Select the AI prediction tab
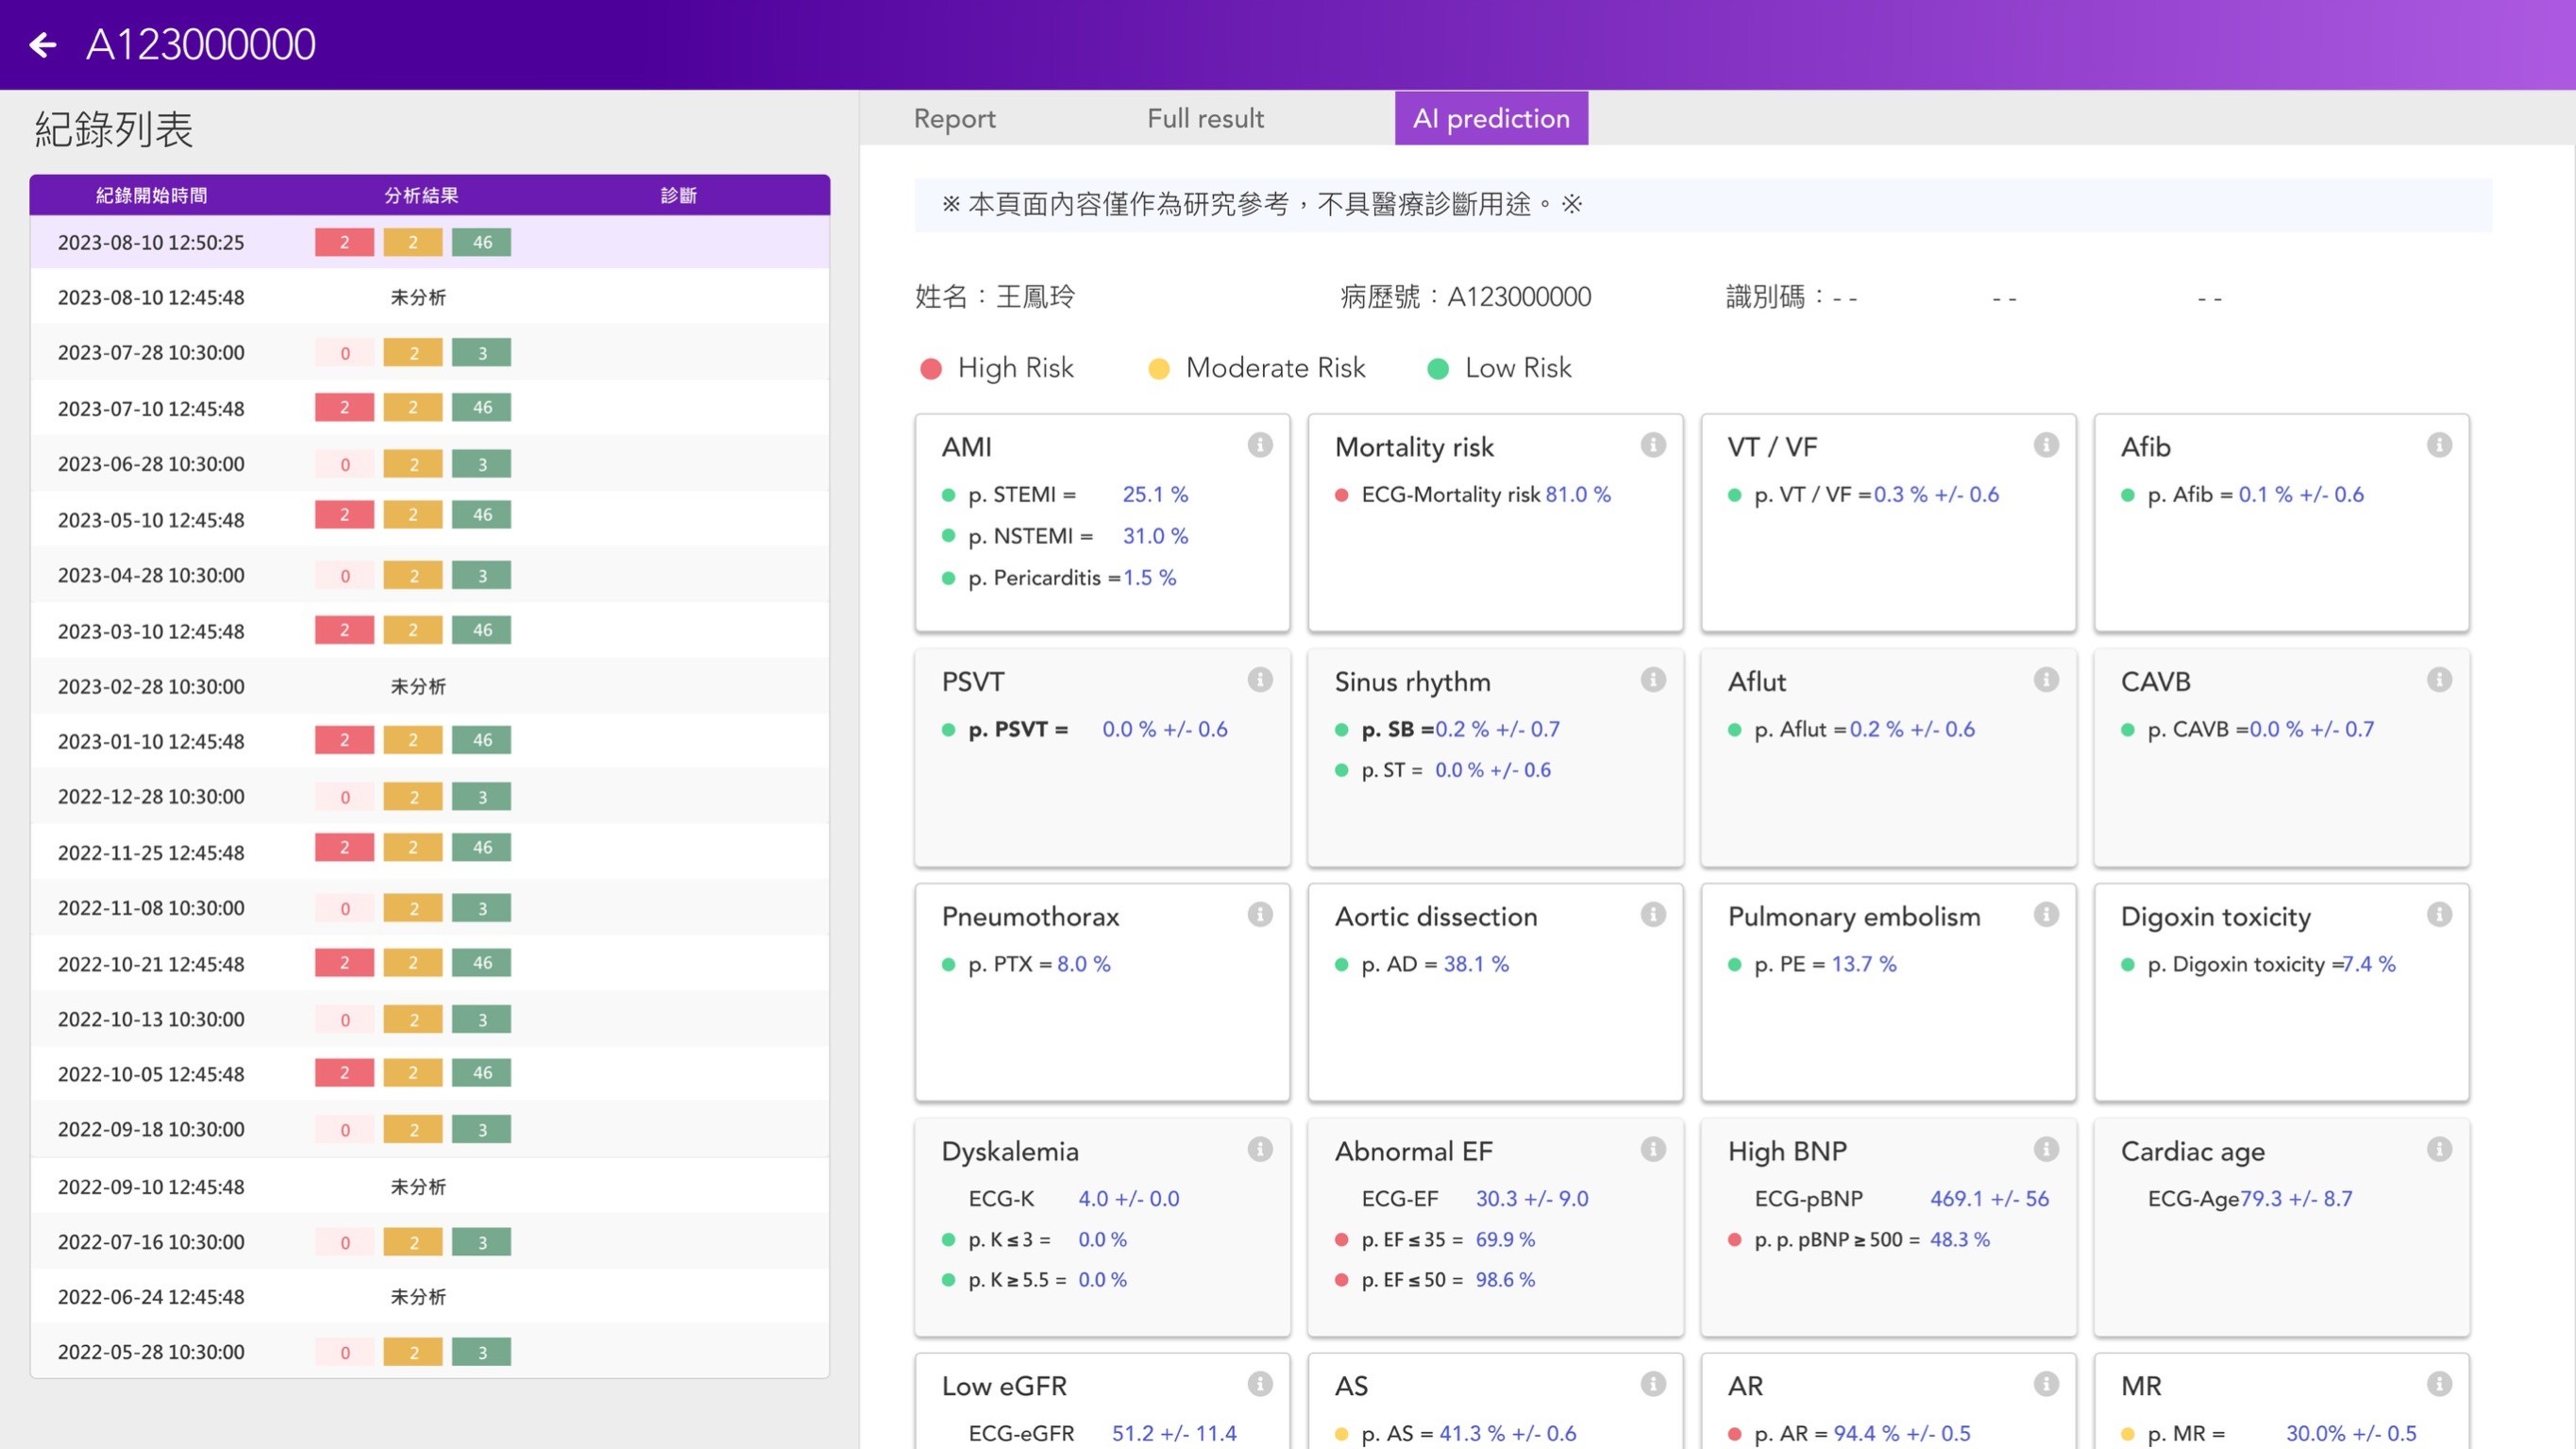Screen dimensions: 2576x1449 point(1491,118)
